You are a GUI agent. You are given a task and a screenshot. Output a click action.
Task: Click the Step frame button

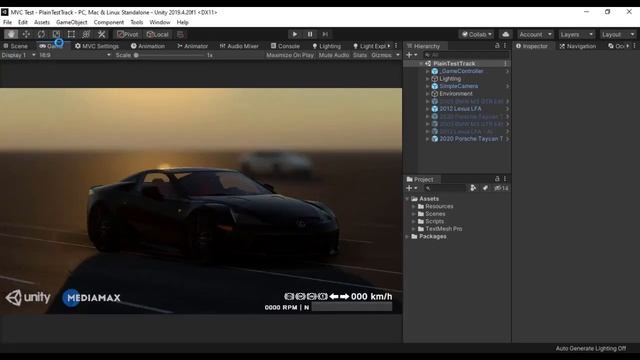pyautogui.click(x=325, y=34)
